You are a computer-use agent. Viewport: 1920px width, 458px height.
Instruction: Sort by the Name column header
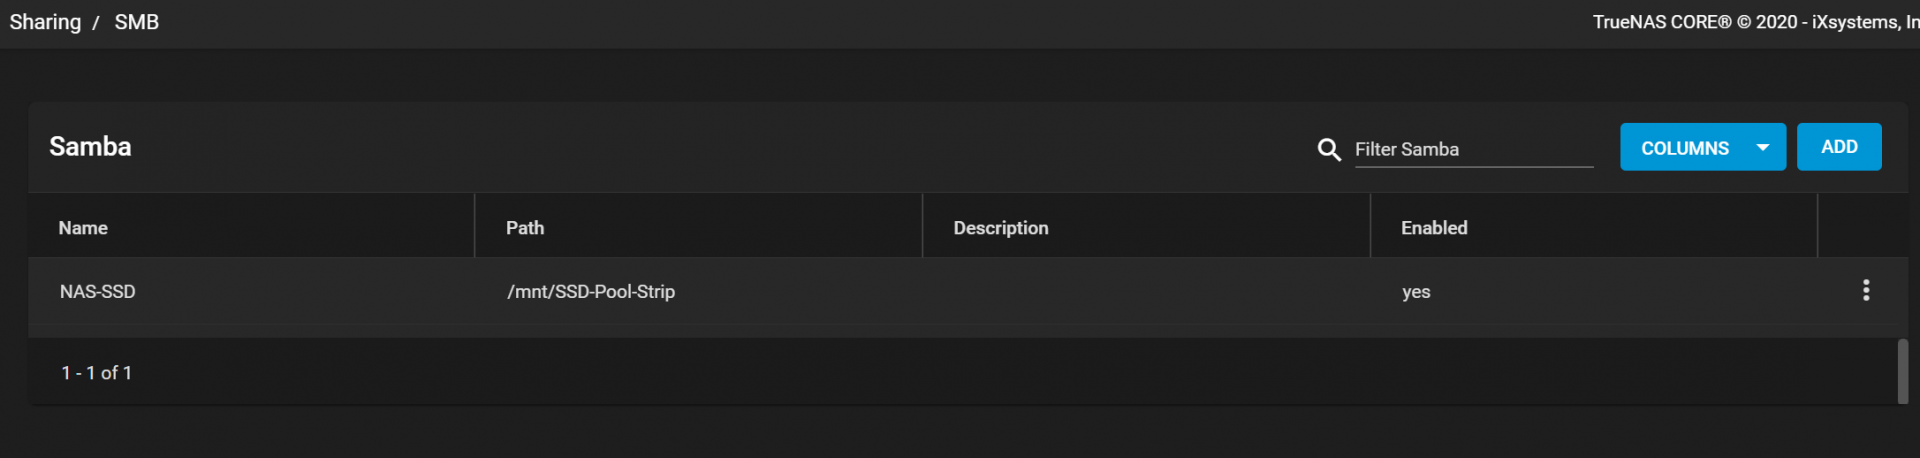point(83,228)
